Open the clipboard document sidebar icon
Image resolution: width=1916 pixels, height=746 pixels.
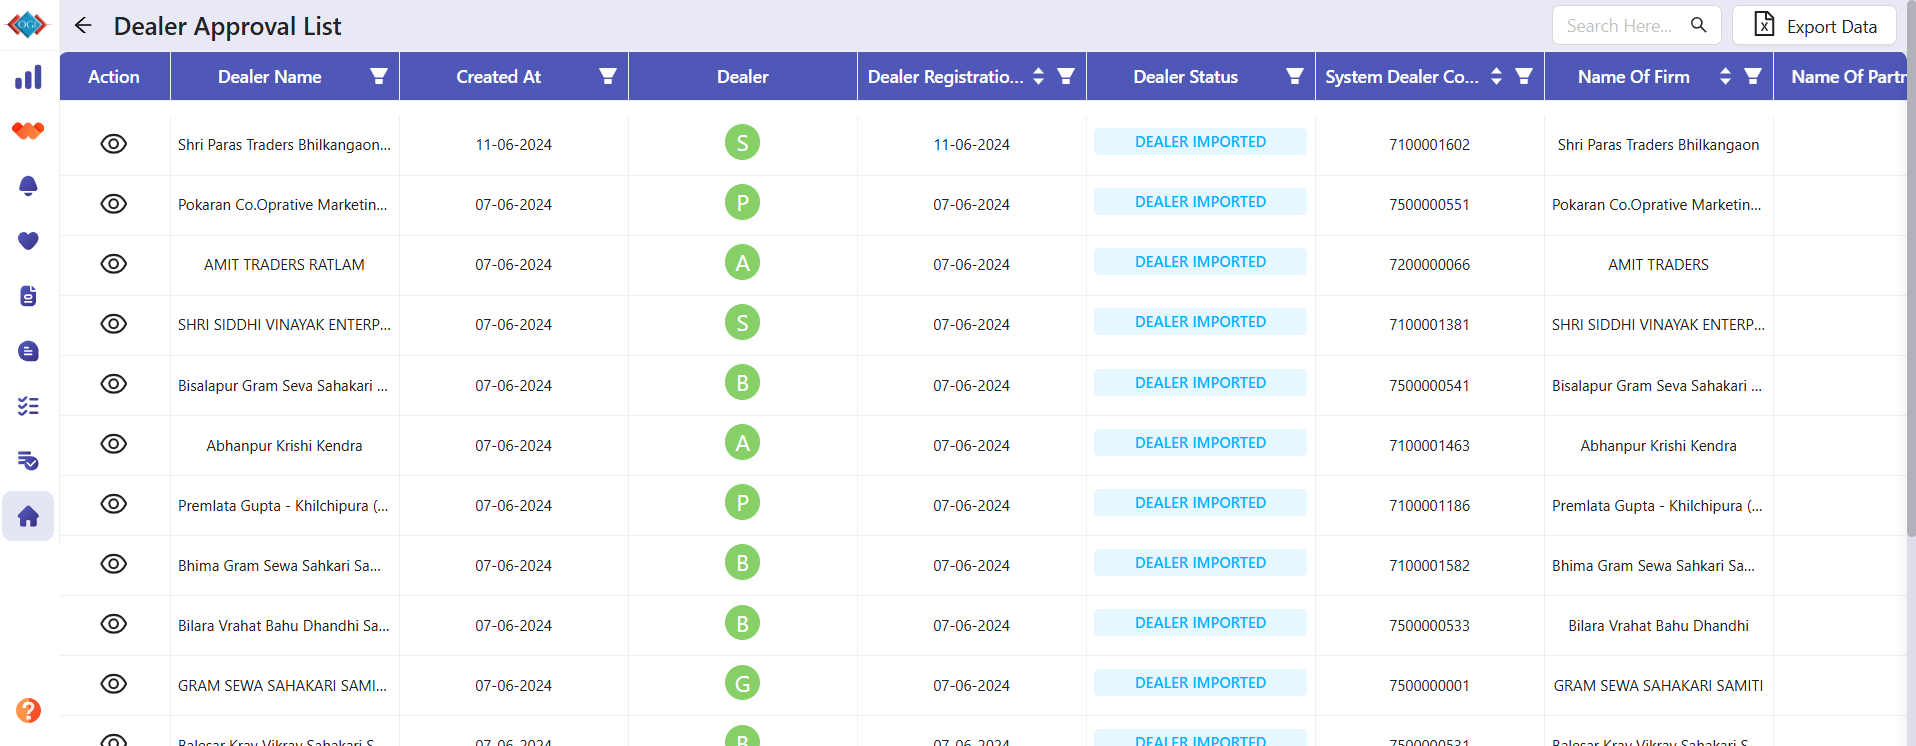(28, 296)
